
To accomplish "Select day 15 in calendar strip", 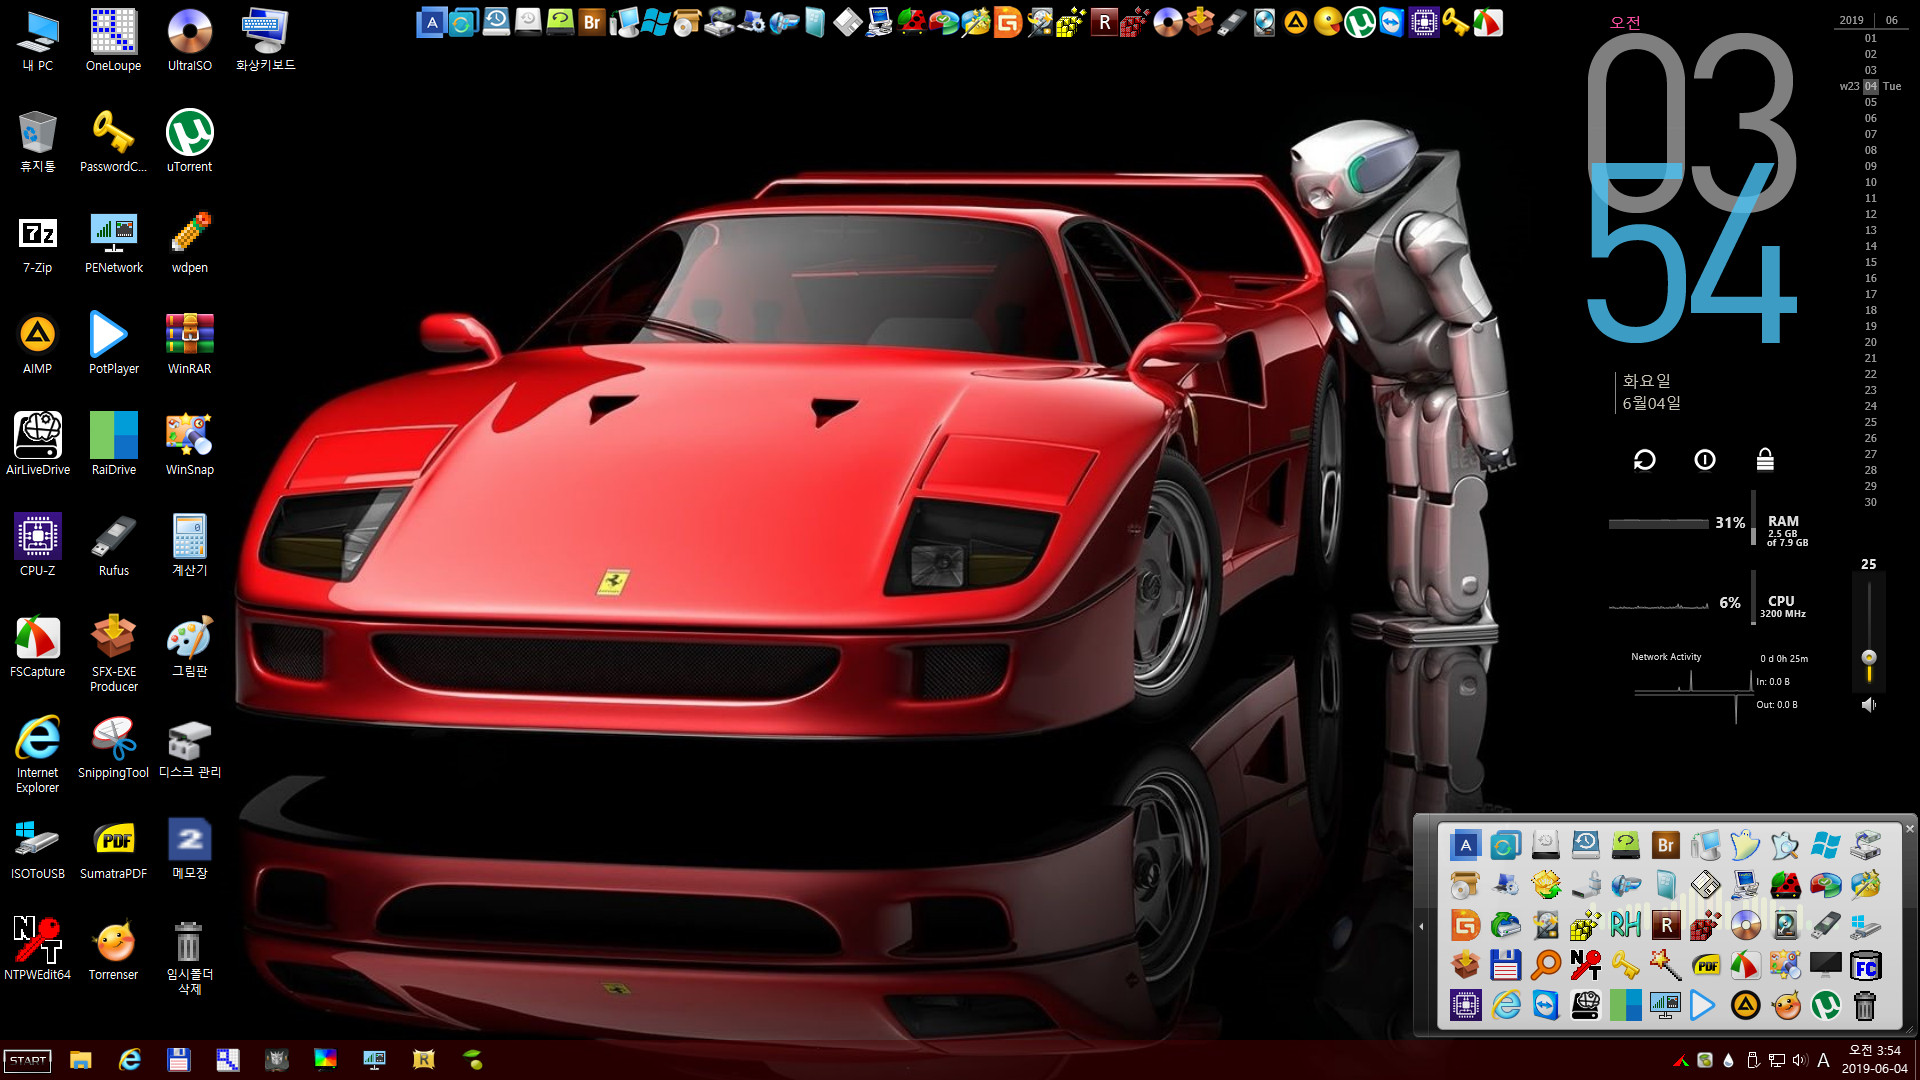I will pos(1870,262).
